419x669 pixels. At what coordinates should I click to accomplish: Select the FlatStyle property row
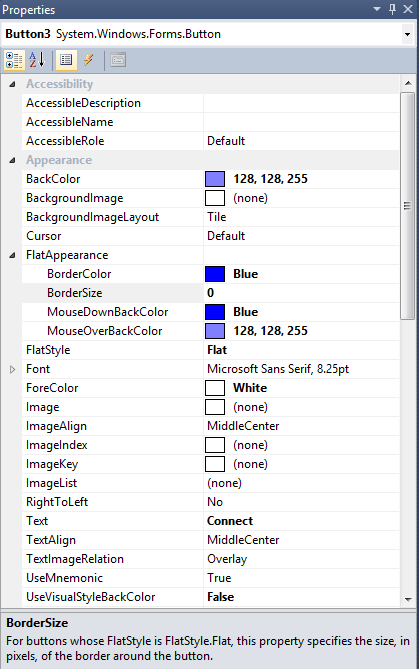[210, 350]
